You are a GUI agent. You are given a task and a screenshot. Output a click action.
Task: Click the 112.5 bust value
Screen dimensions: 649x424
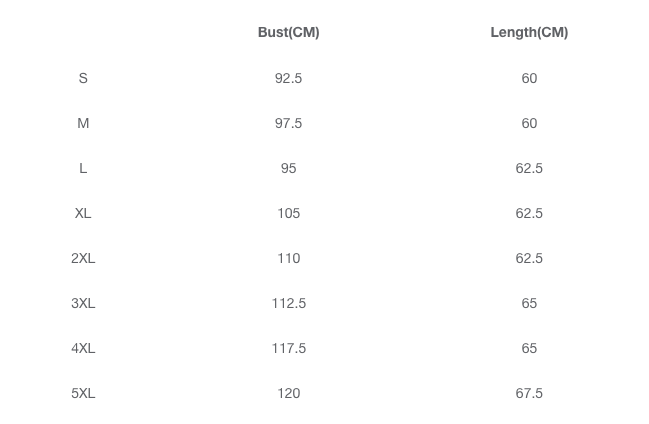288,304
